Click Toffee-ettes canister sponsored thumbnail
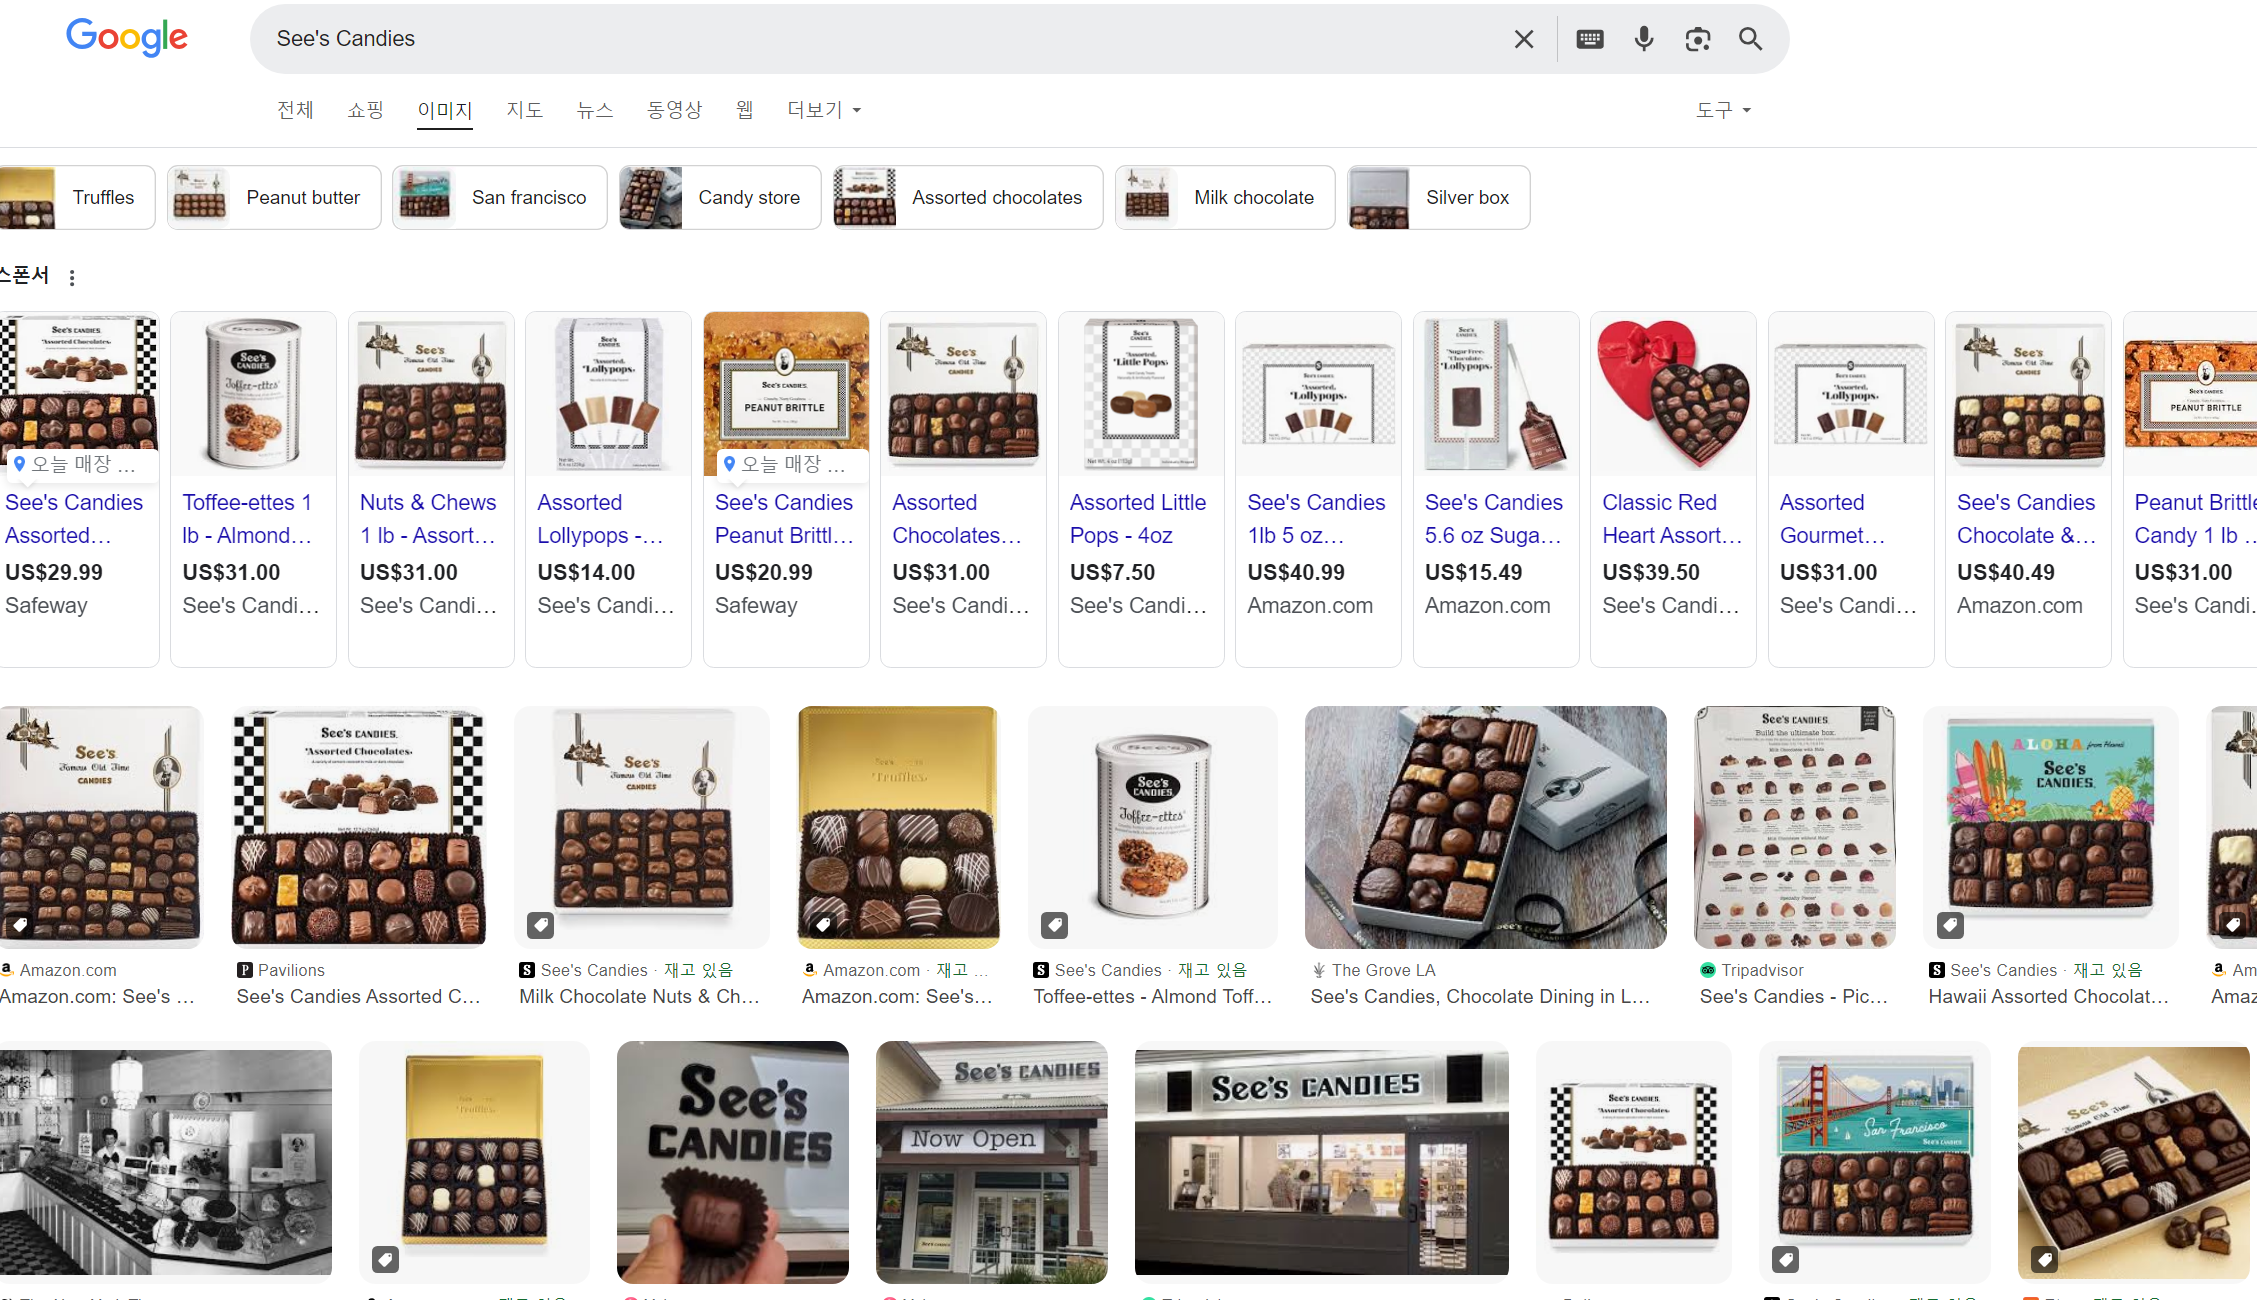Viewport: 2257px width, 1300px height. click(253, 394)
